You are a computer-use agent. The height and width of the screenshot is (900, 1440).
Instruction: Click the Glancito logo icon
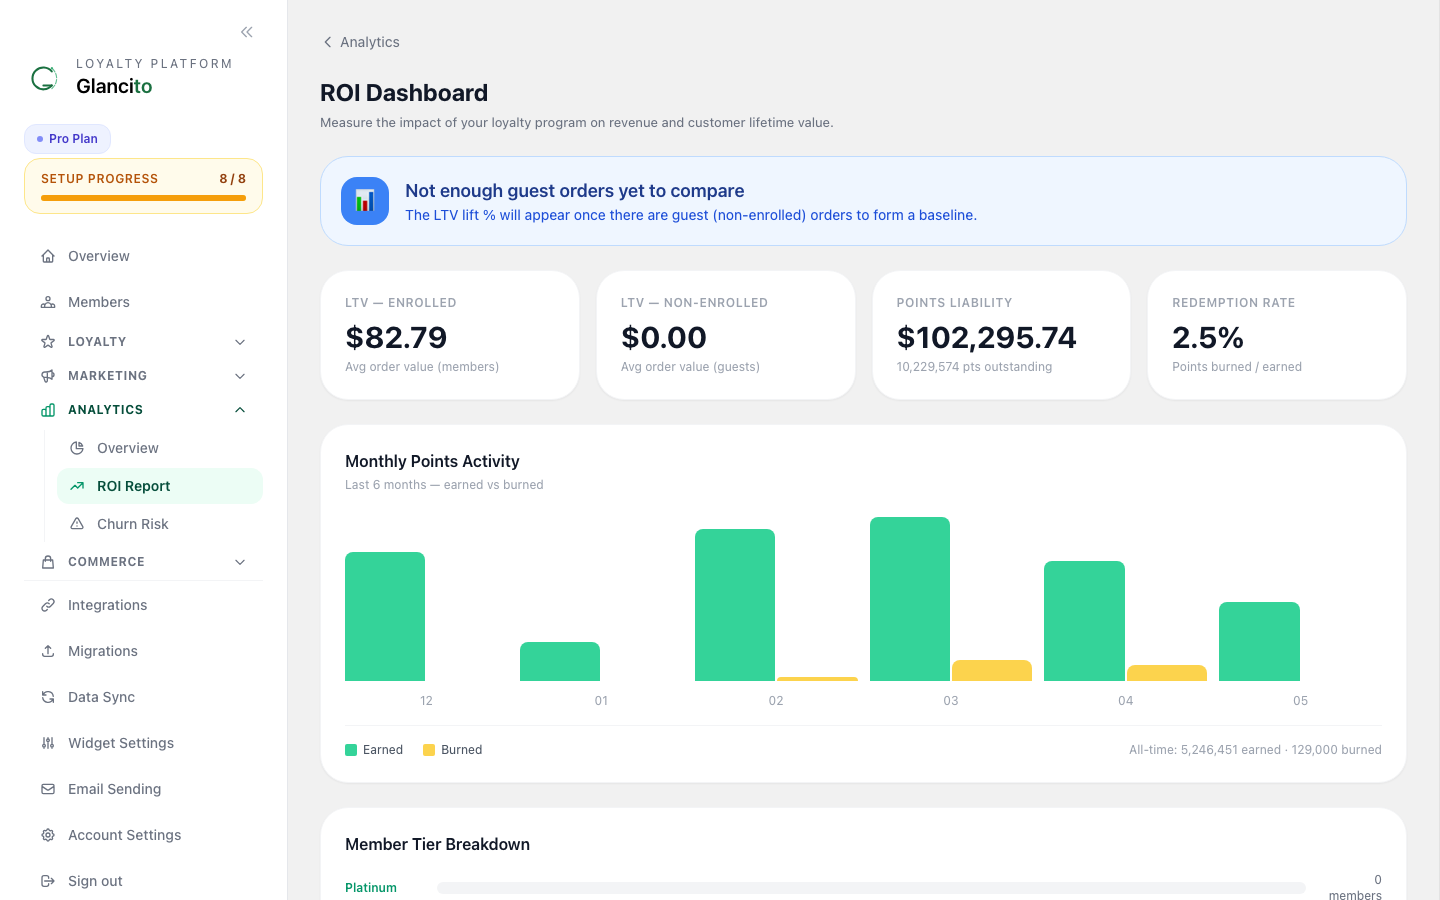44,78
